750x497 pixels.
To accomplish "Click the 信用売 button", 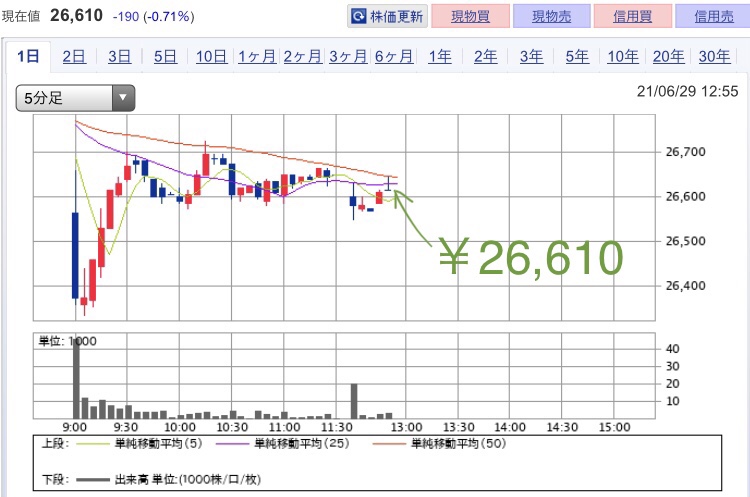I will [x=713, y=16].
